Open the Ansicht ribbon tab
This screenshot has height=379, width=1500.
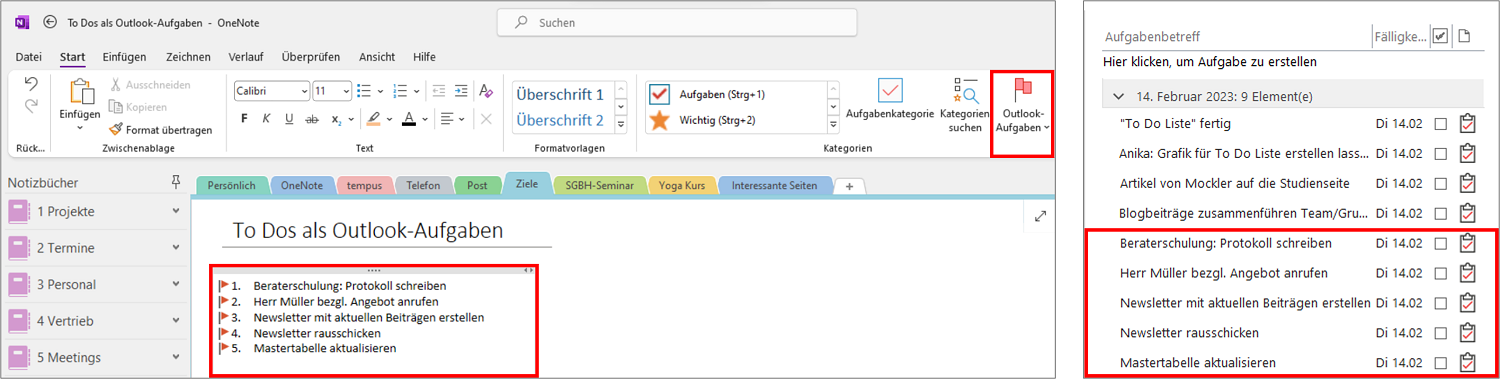pyautogui.click(x=377, y=57)
